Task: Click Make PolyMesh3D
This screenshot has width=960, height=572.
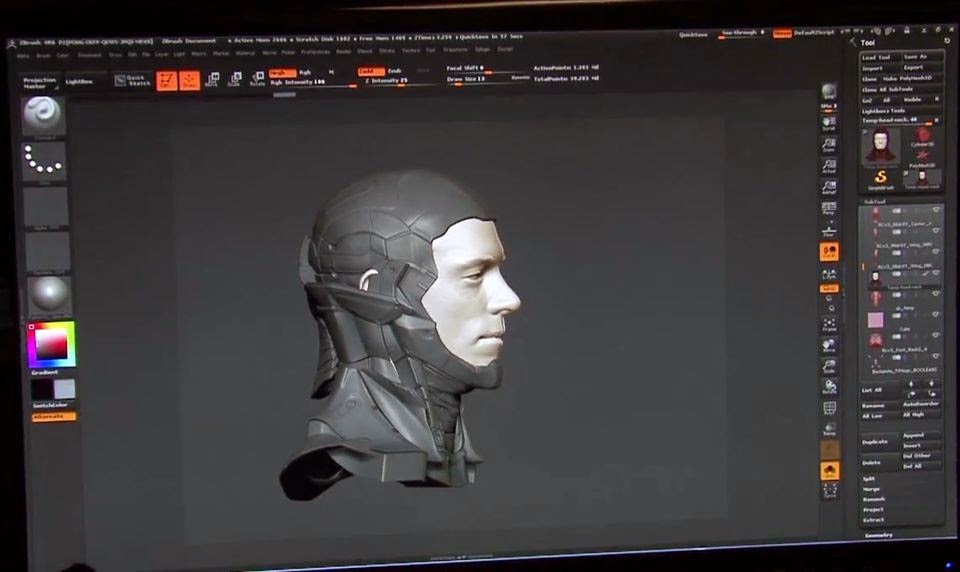Action: click(907, 78)
